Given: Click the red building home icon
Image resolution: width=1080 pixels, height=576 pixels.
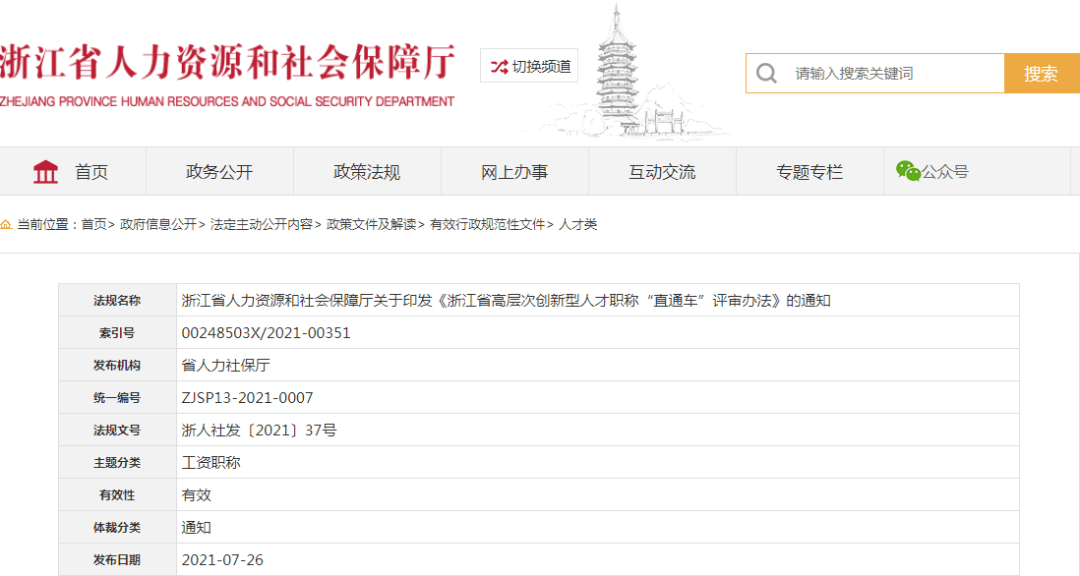Looking at the screenshot, I should tap(45, 172).
